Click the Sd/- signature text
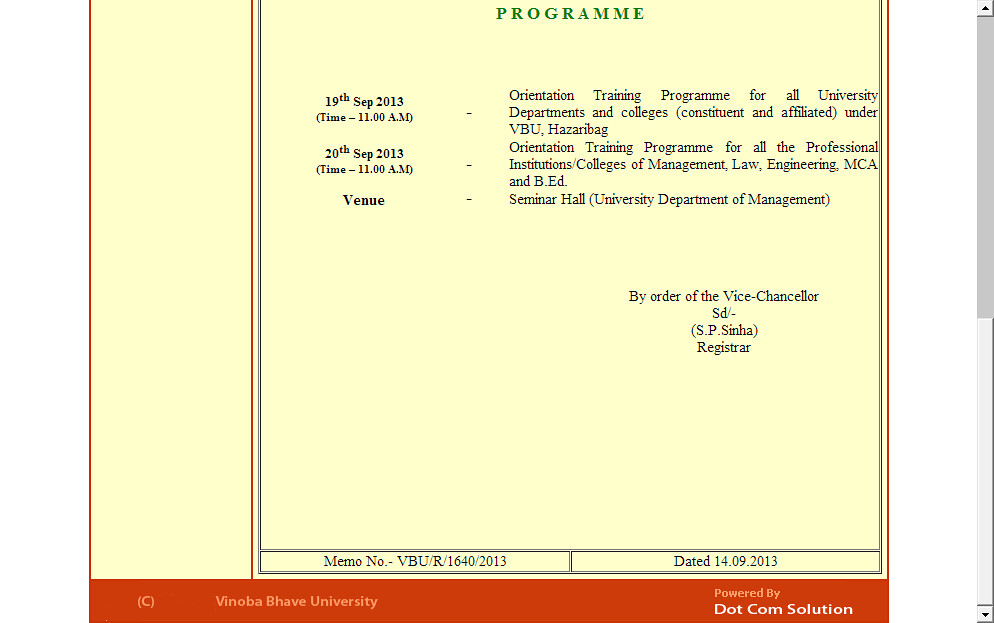The height and width of the screenshot is (623, 994). [723, 313]
